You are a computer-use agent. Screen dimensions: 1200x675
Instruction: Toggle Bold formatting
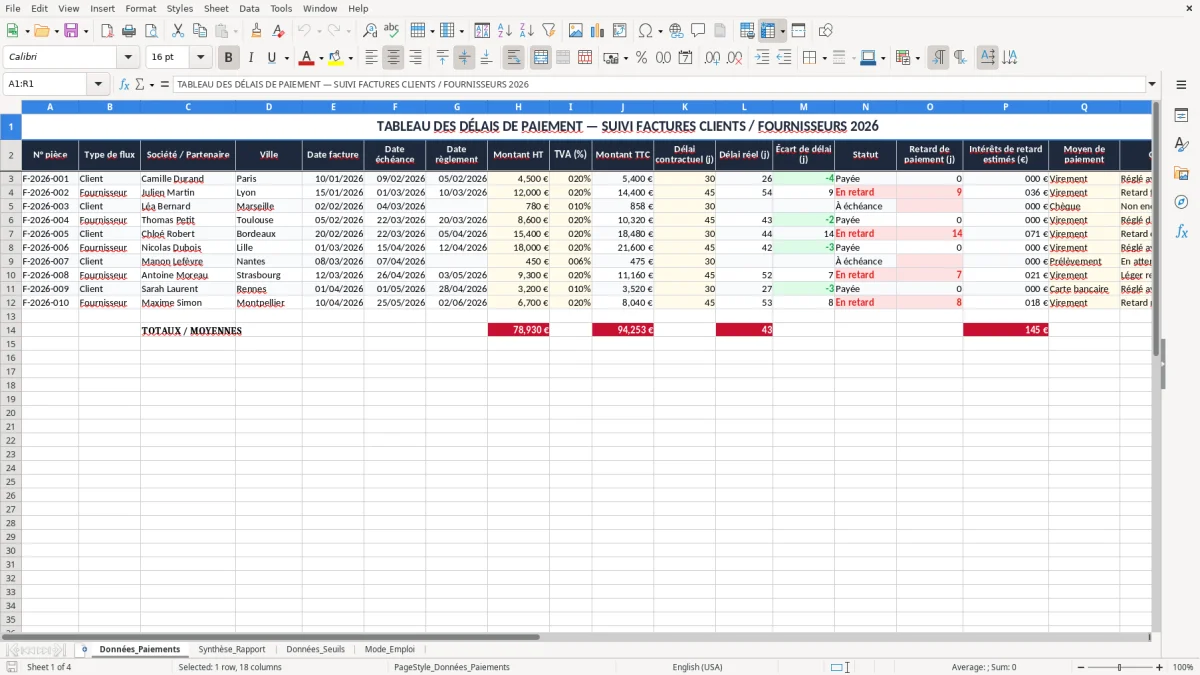(229, 58)
